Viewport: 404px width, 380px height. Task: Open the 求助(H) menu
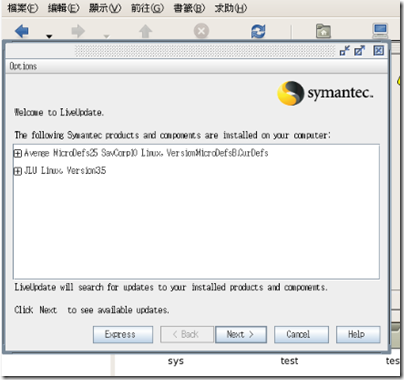click(231, 8)
